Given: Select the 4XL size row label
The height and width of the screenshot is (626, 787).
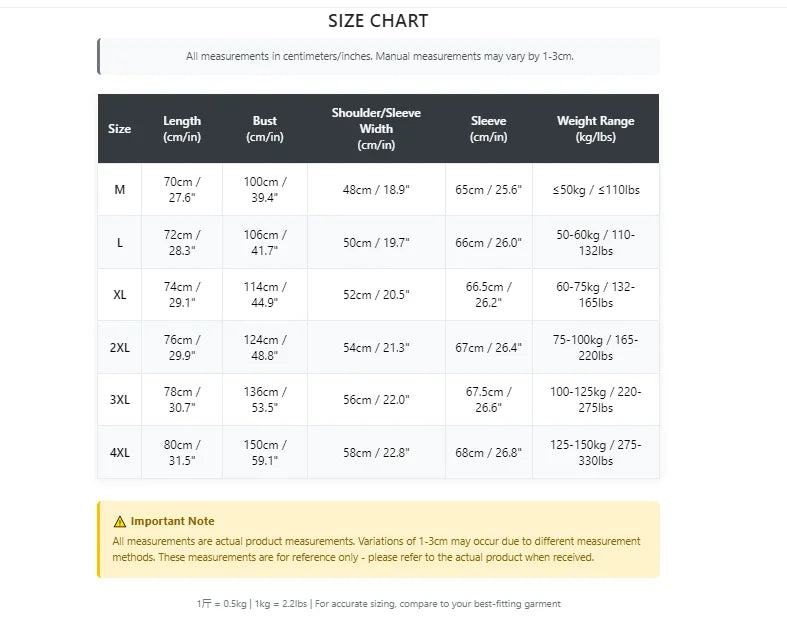Looking at the screenshot, I should tap(119, 452).
